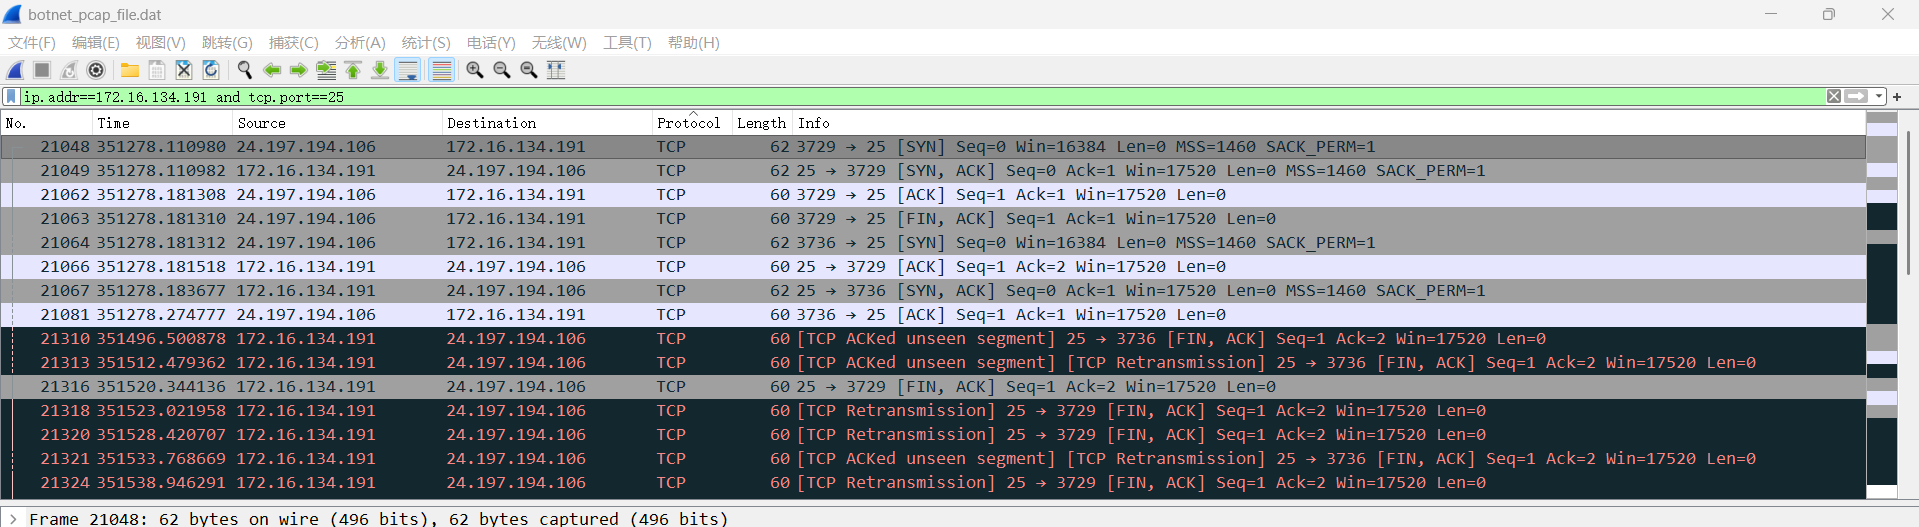This screenshot has width=1919, height=527.
Task: Click the intelligent scrollbar minimap
Action: [x=1882, y=305]
